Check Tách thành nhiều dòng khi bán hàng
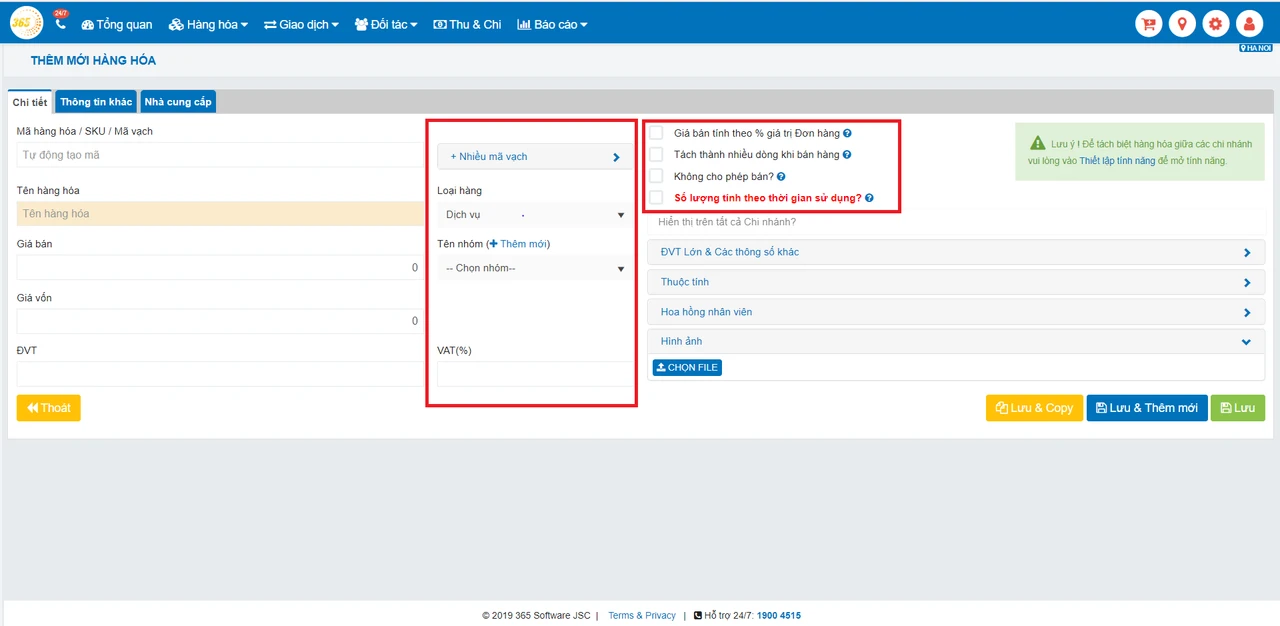The height and width of the screenshot is (626, 1280). pos(656,154)
